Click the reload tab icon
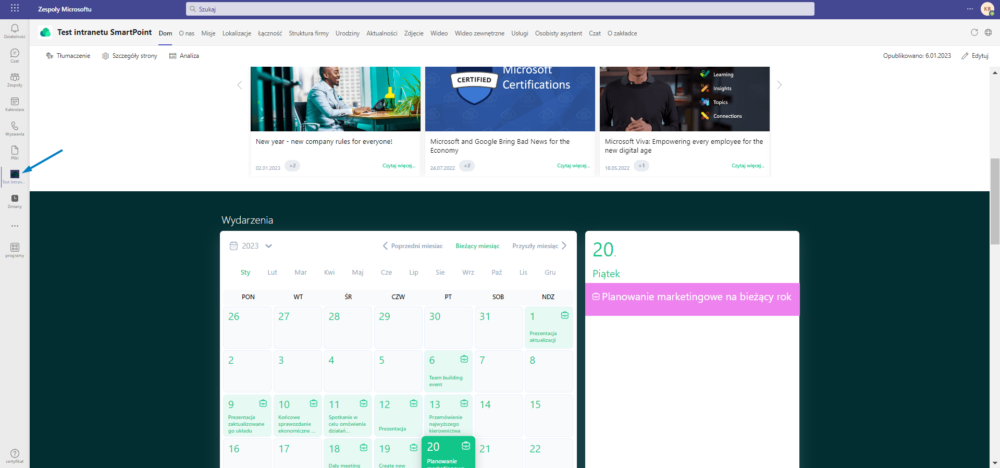The height and width of the screenshot is (468, 1000). pyautogui.click(x=974, y=32)
